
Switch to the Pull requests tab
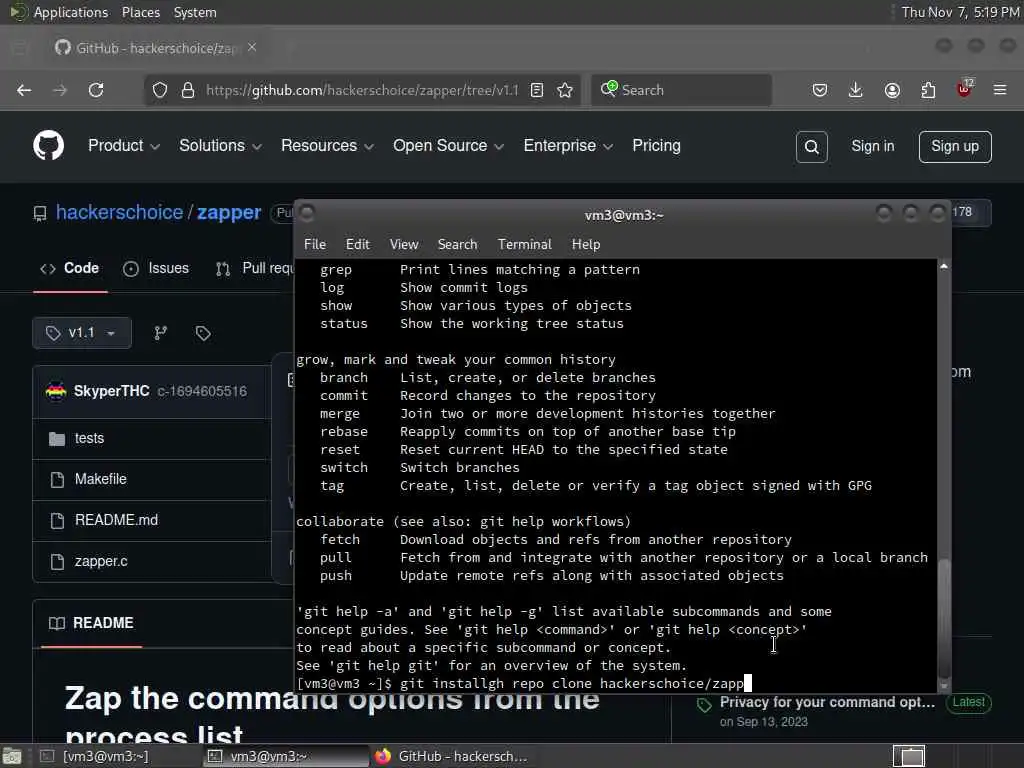255,268
